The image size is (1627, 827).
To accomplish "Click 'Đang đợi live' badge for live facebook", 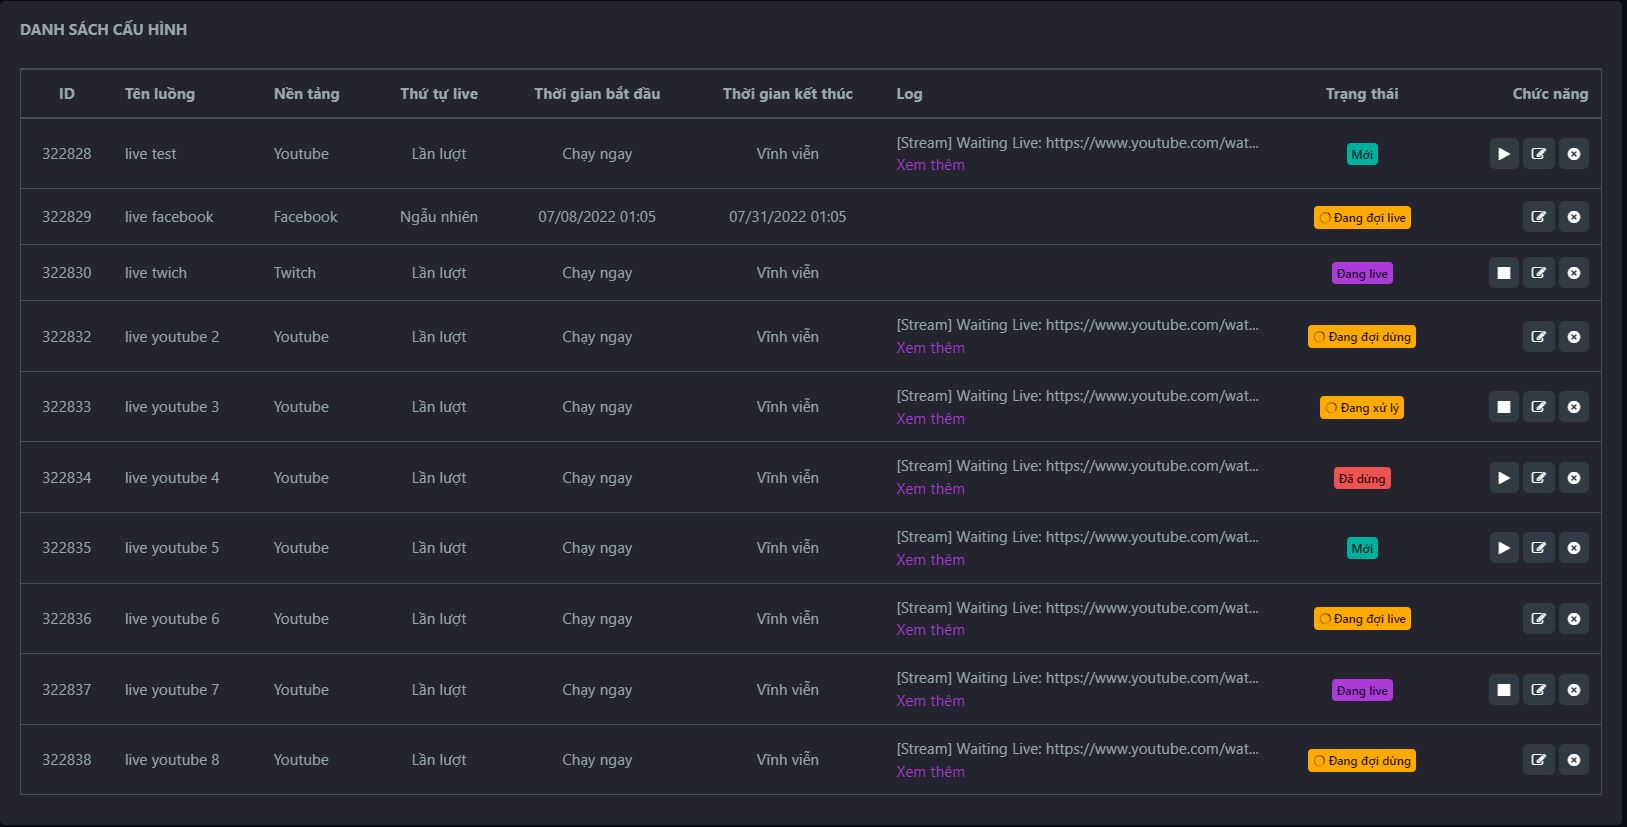I will click(1361, 218).
